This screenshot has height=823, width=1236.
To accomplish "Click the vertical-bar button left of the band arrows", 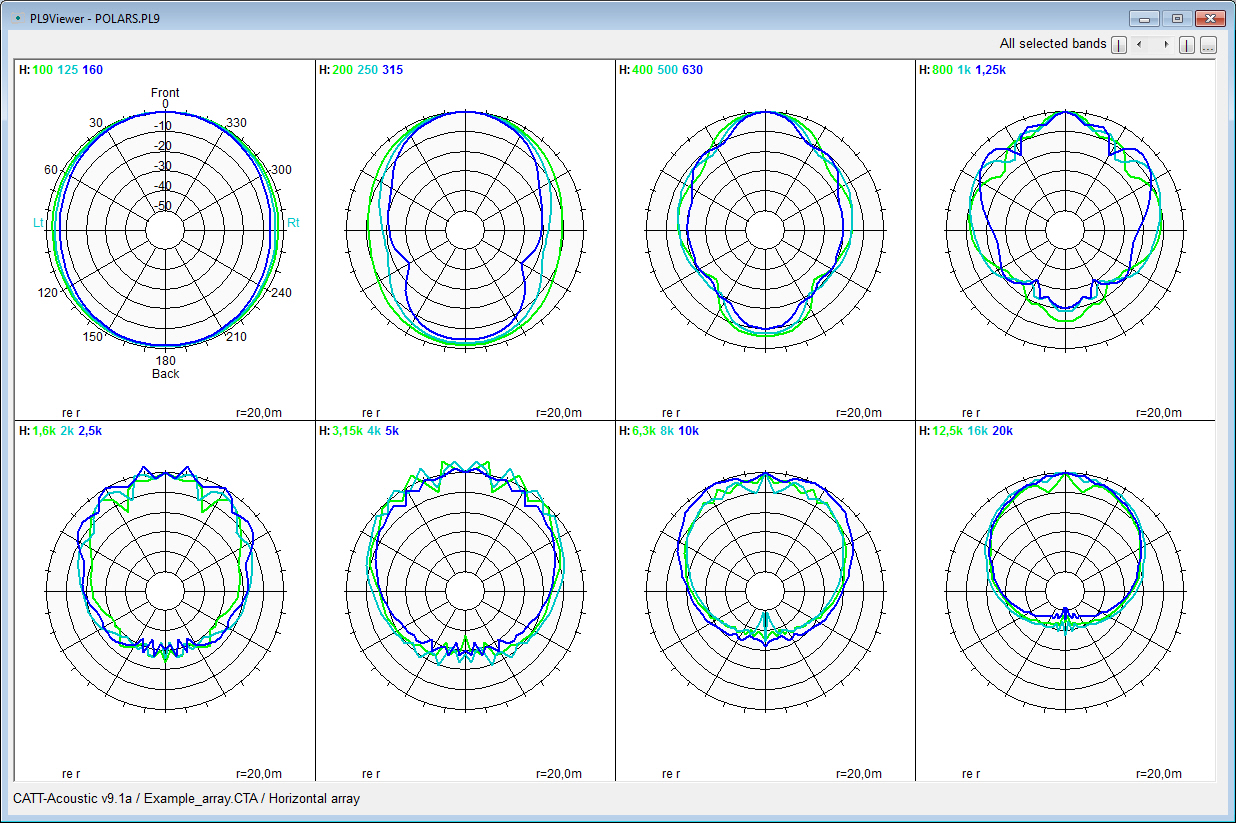I will (1119, 45).
